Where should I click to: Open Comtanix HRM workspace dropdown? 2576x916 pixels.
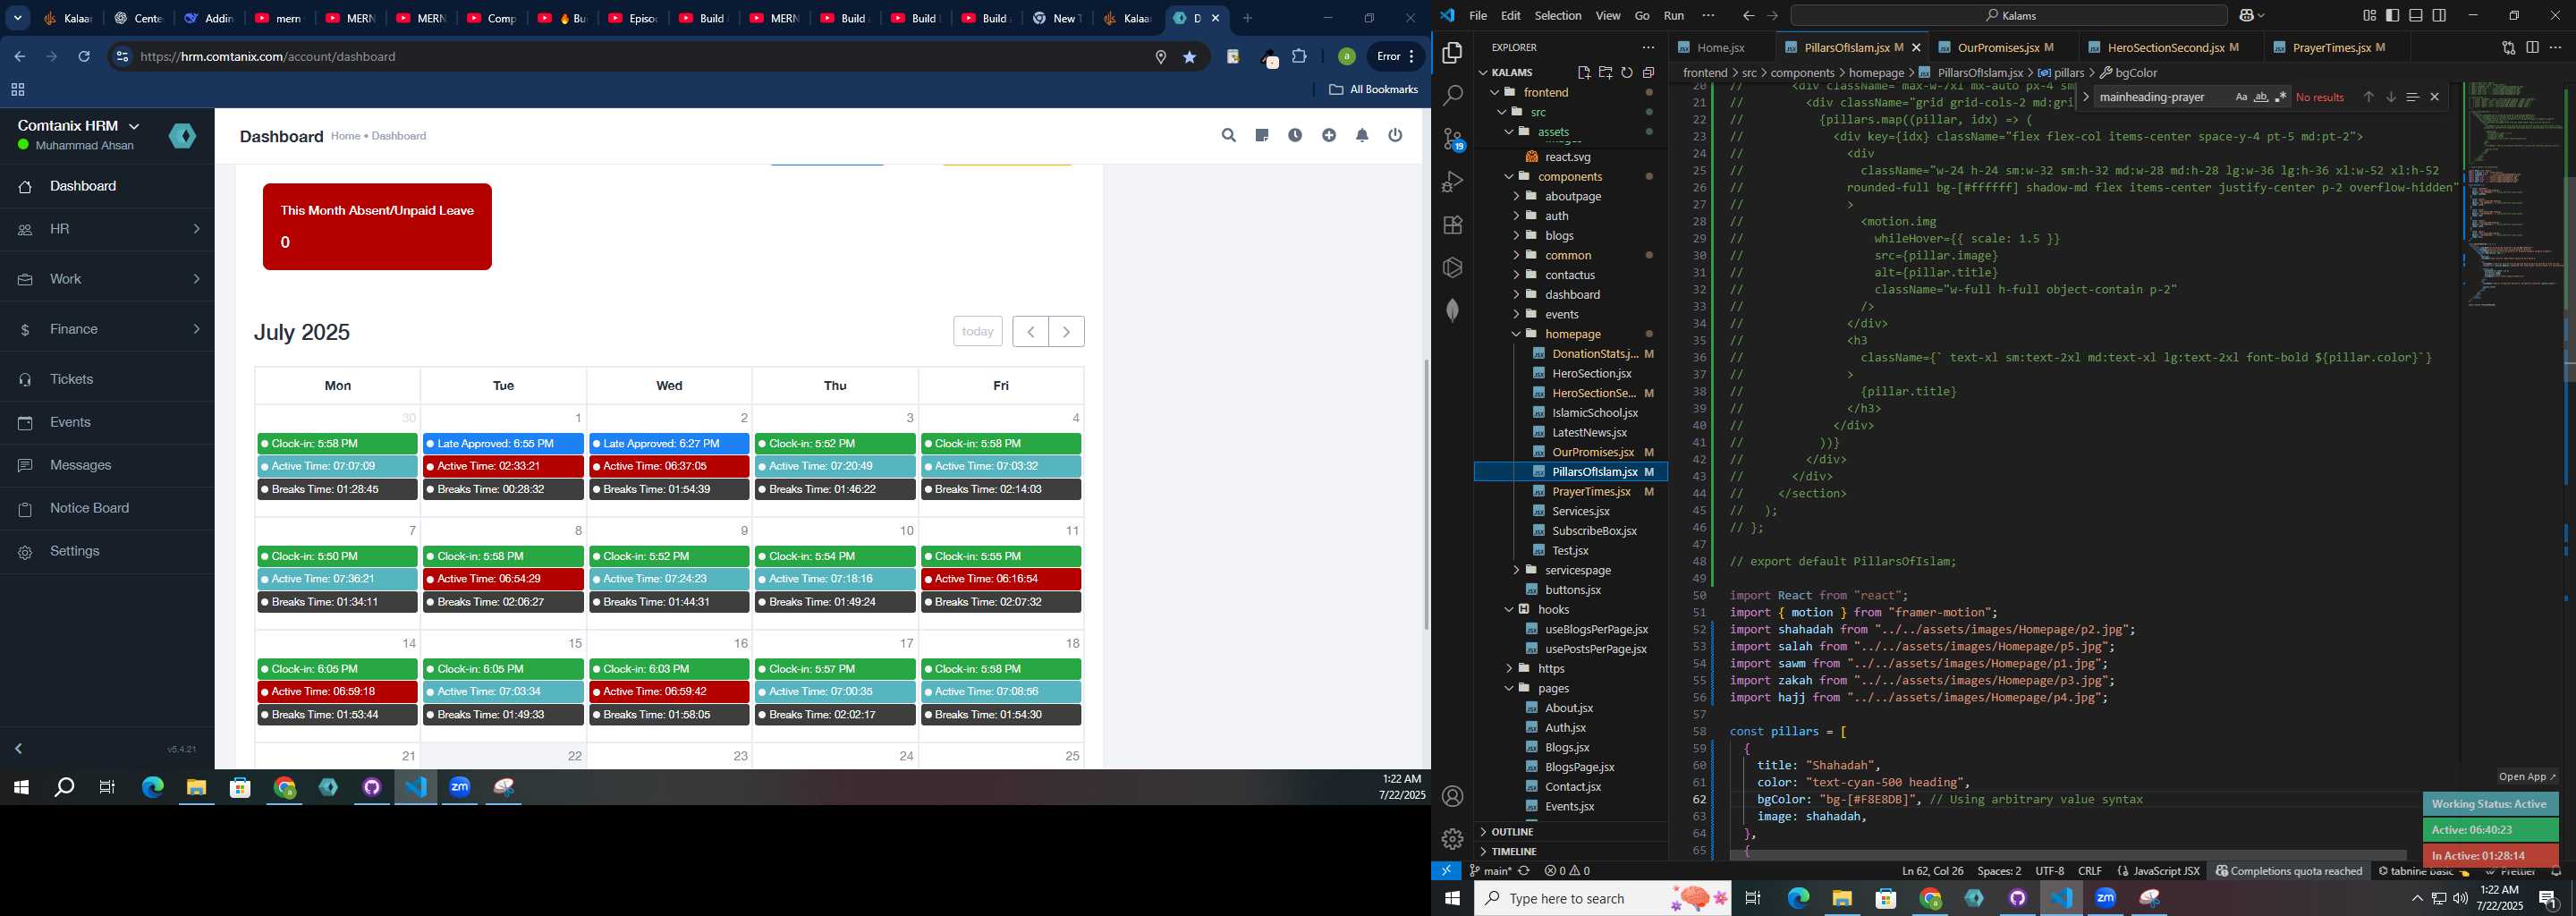click(x=78, y=125)
